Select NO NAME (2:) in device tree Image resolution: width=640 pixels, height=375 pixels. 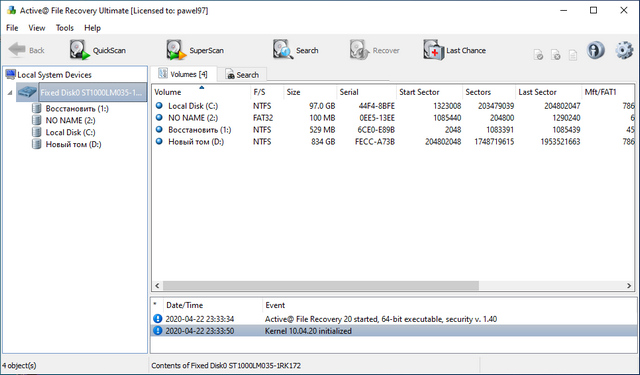pyautogui.click(x=70, y=120)
